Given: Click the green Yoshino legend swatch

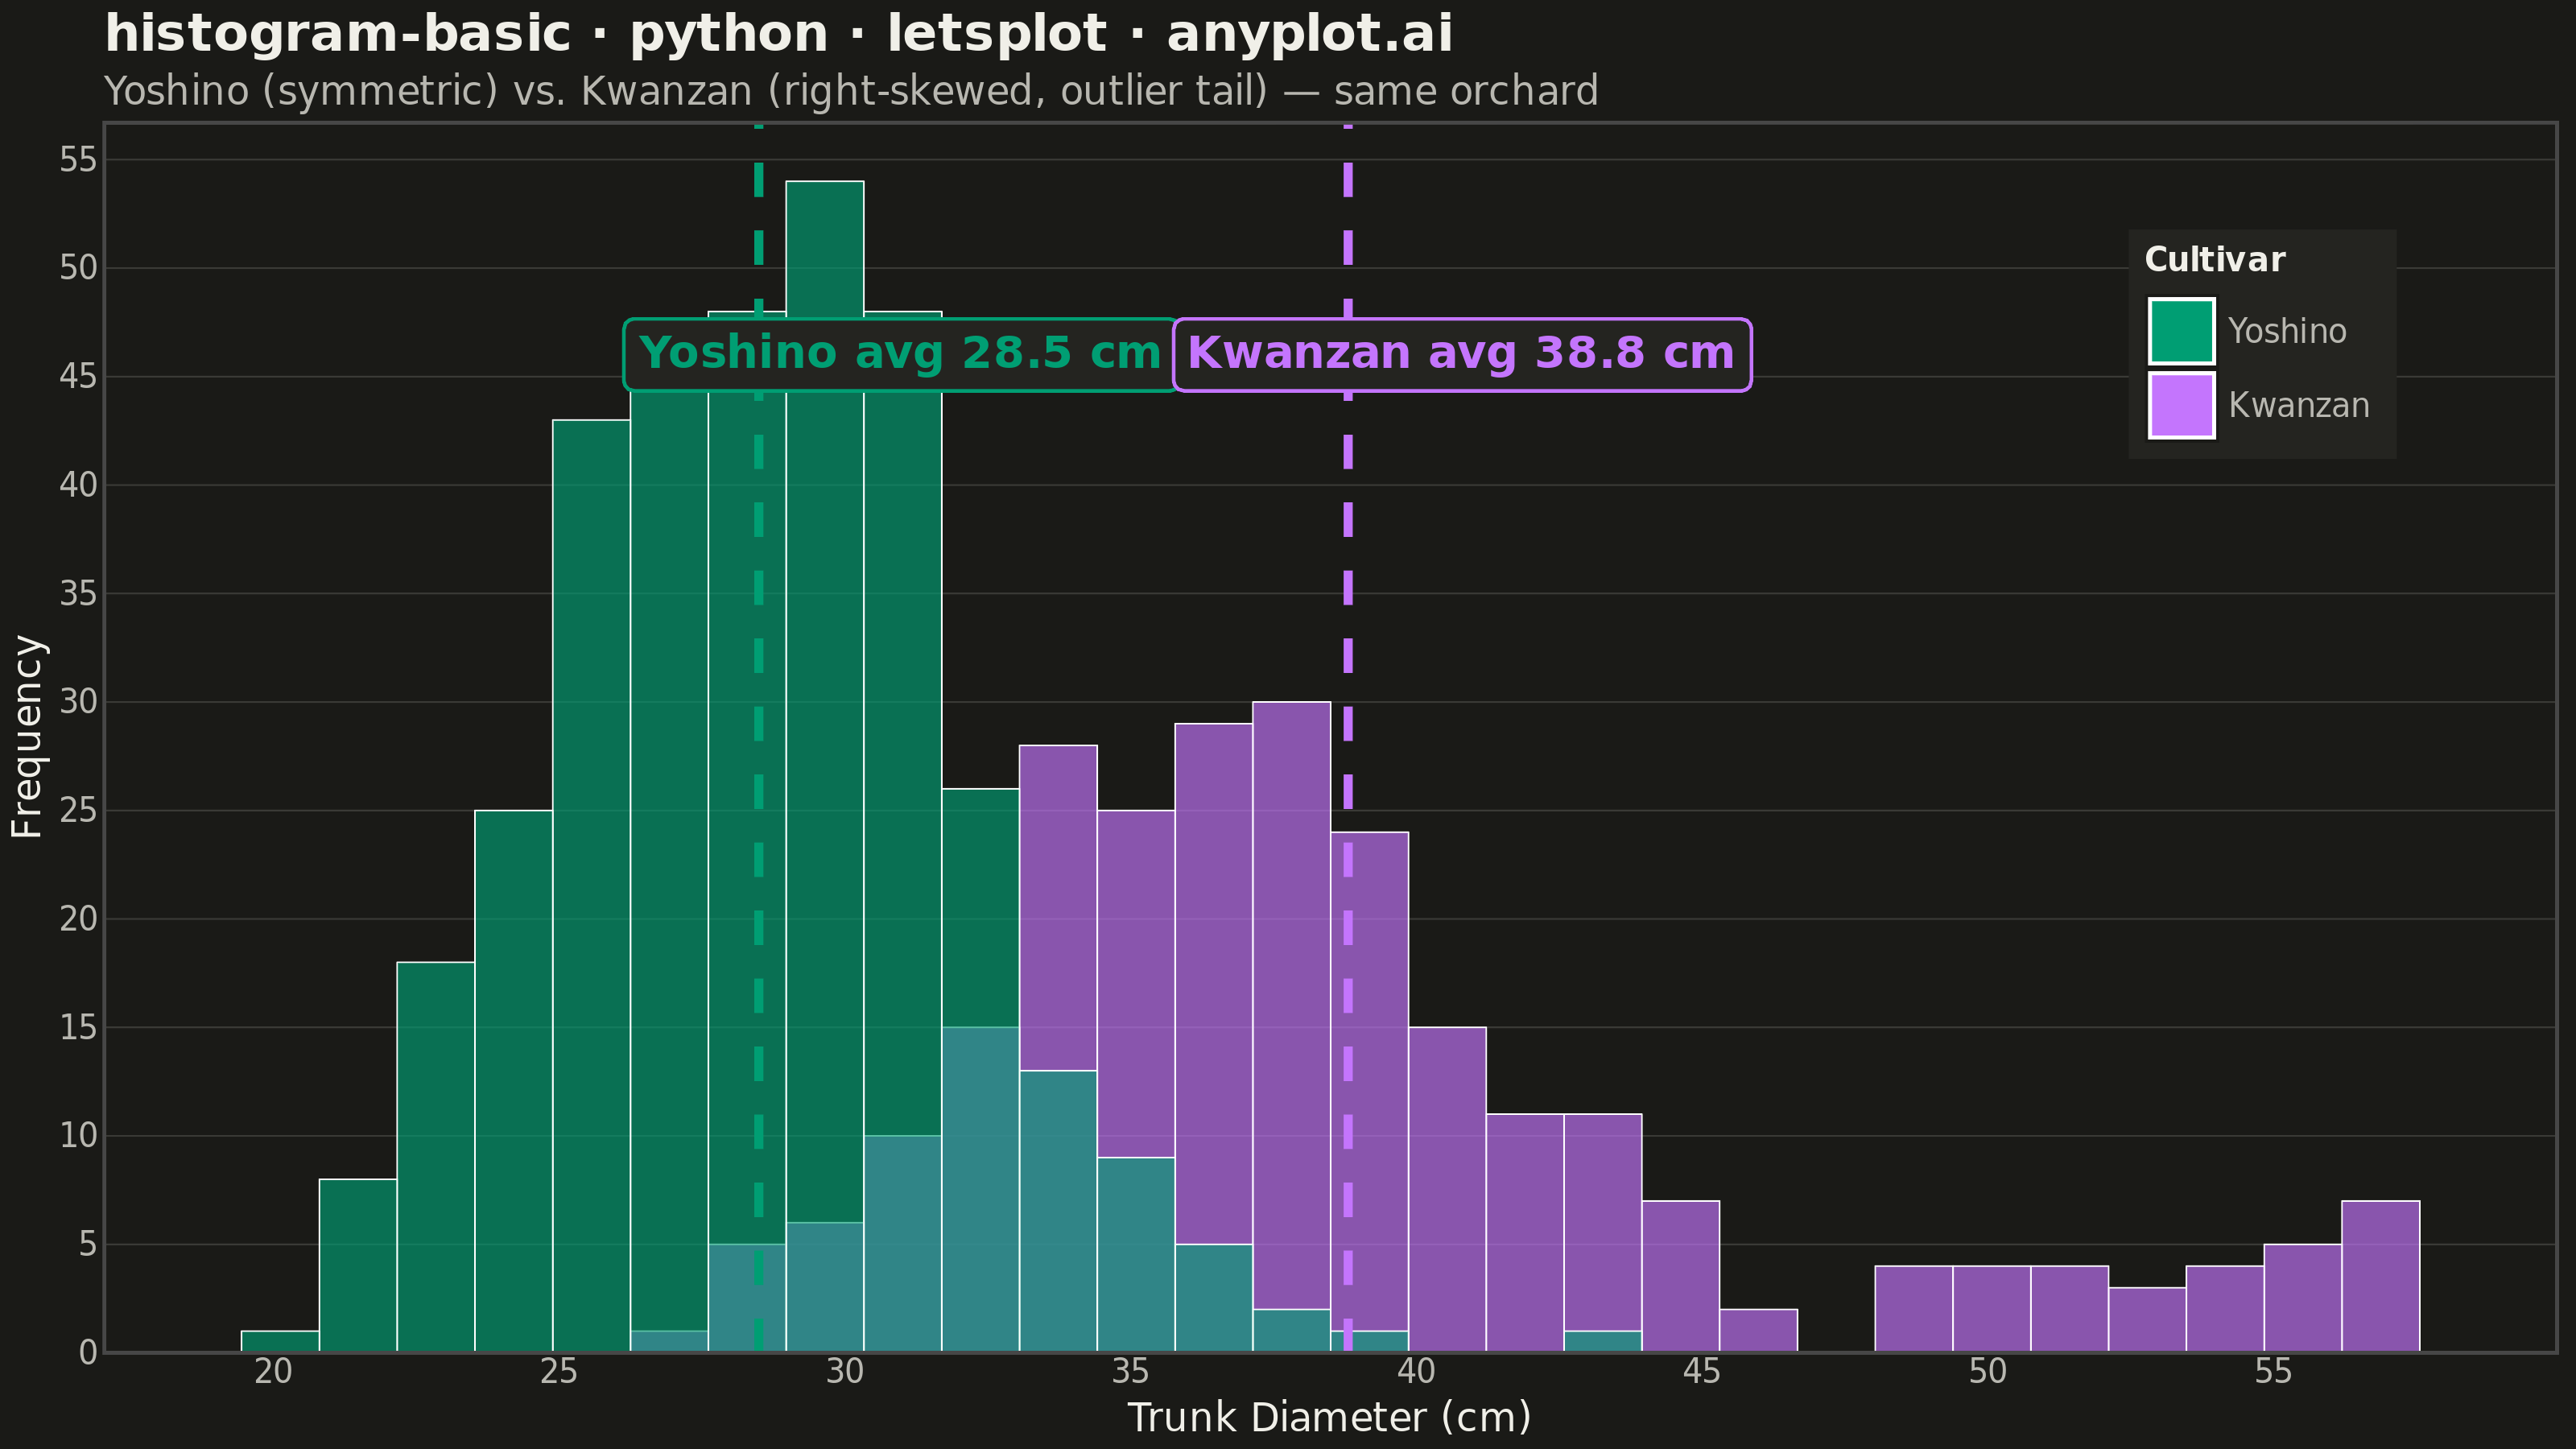Looking at the screenshot, I should pyautogui.click(x=2181, y=331).
